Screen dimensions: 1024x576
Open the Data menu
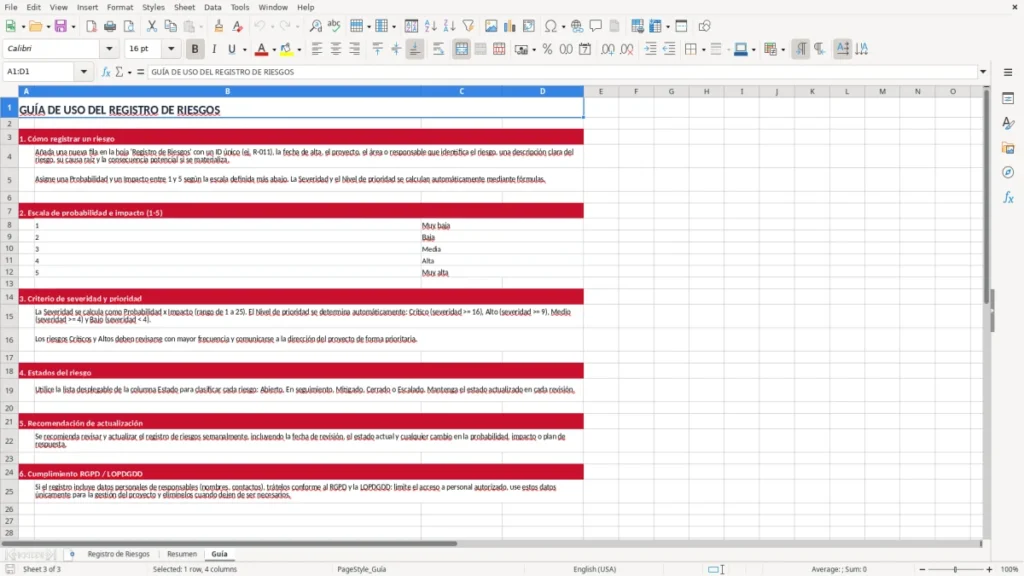point(212,7)
